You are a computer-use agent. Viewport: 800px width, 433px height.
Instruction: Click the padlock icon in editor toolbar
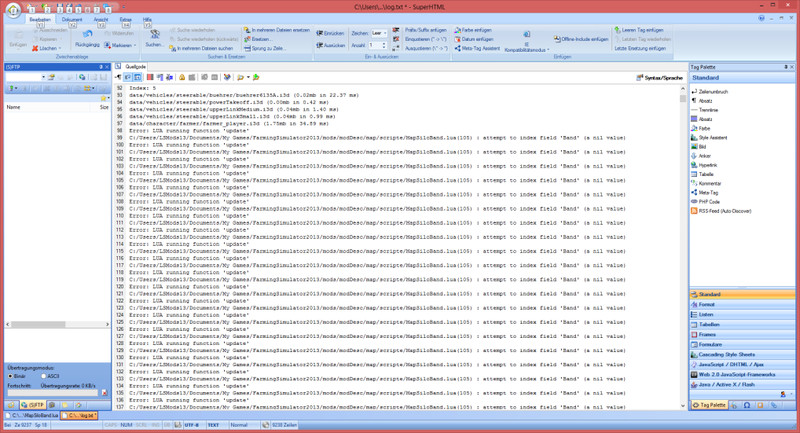click(182, 78)
